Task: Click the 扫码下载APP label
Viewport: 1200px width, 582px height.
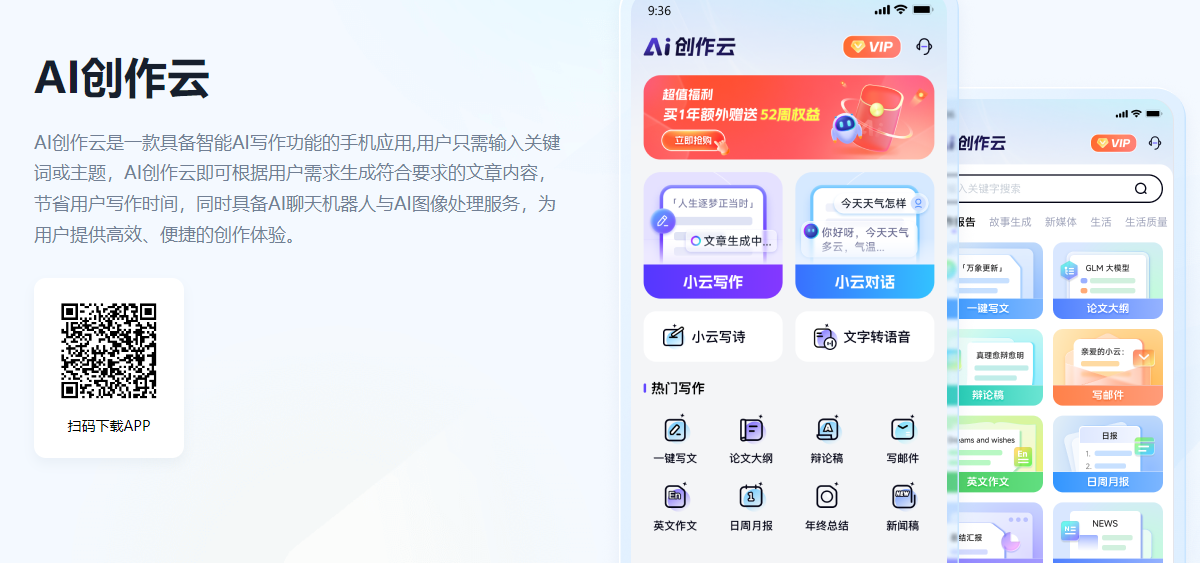Action: [109, 426]
